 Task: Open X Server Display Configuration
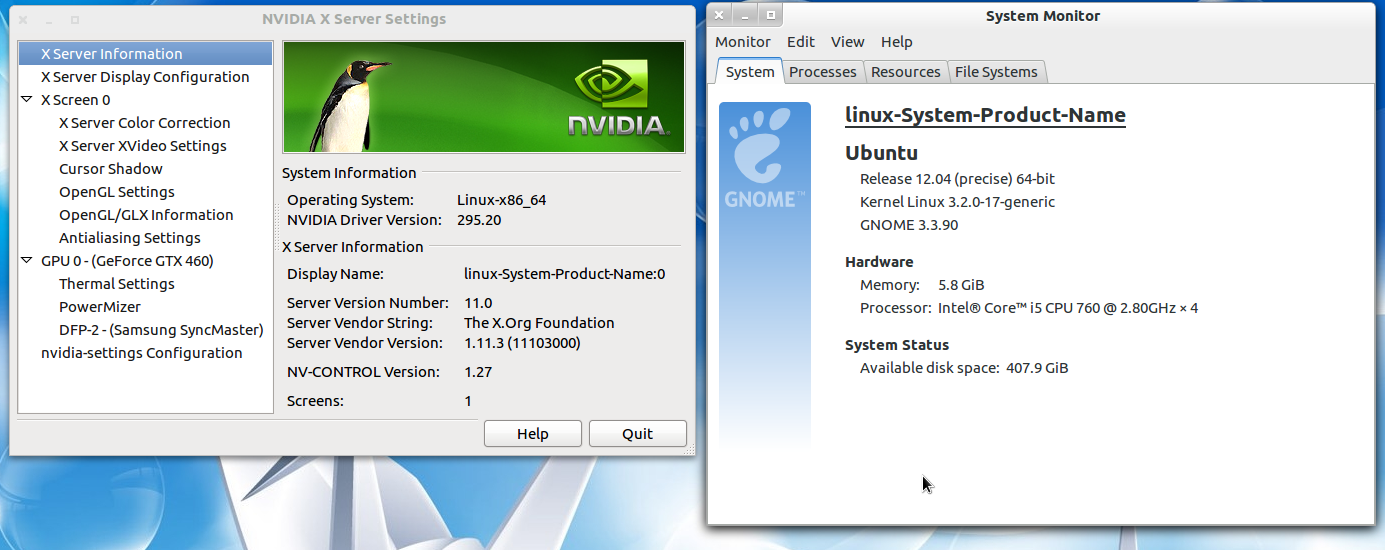pyautogui.click(x=145, y=77)
